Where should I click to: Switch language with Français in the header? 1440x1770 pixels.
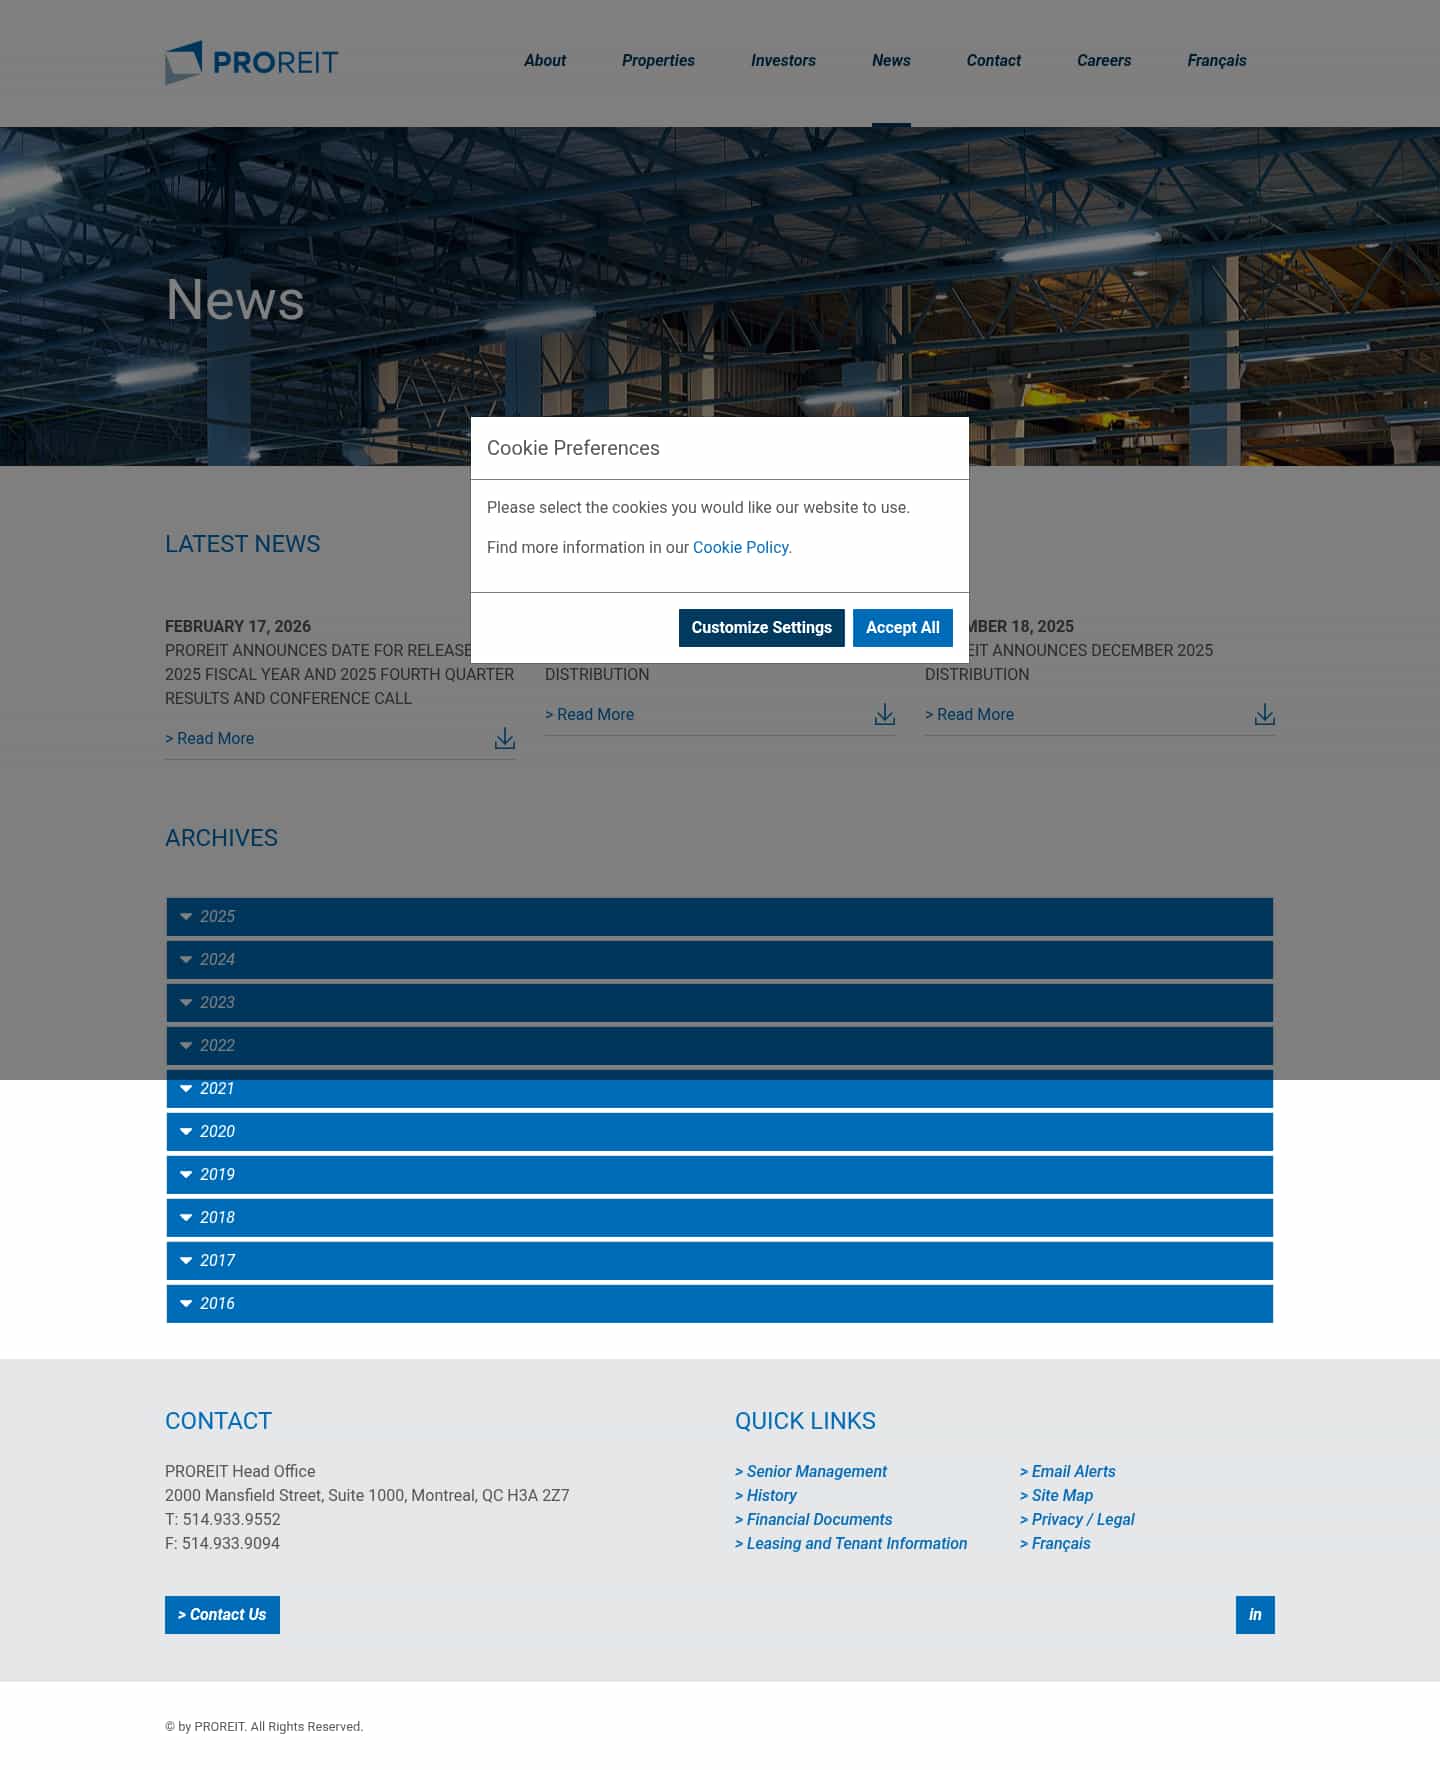[1217, 60]
